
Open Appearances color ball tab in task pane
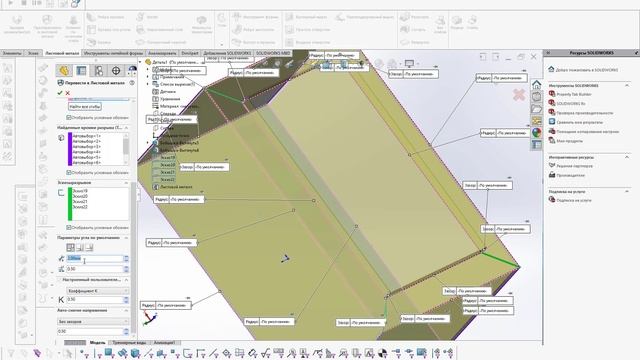(x=536, y=133)
